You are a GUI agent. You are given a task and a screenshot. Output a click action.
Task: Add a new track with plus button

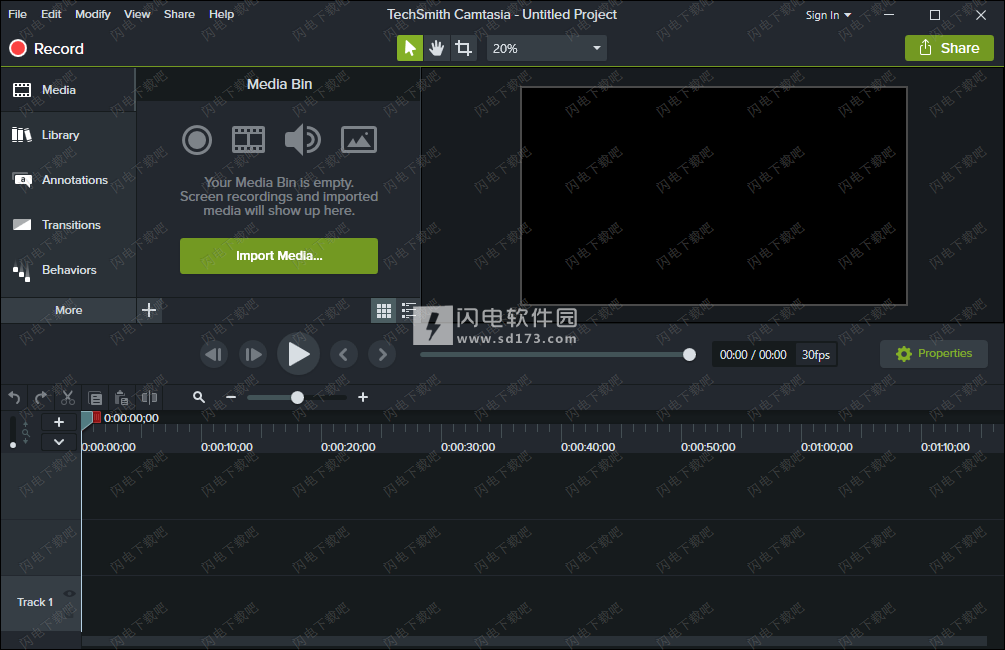59,422
